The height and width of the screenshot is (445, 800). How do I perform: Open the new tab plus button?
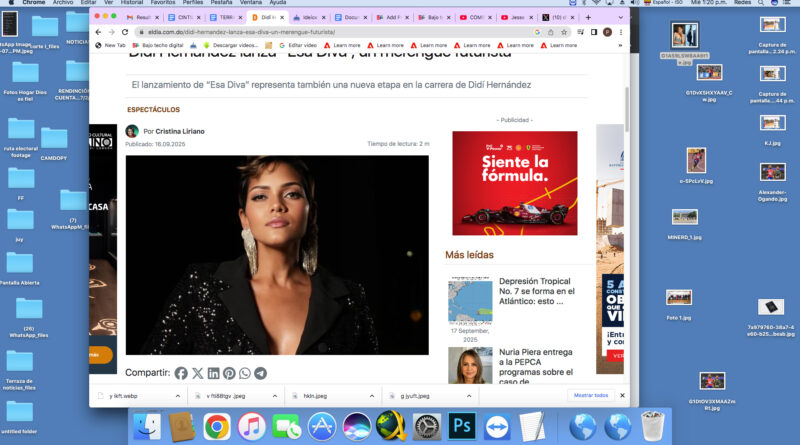click(x=587, y=18)
